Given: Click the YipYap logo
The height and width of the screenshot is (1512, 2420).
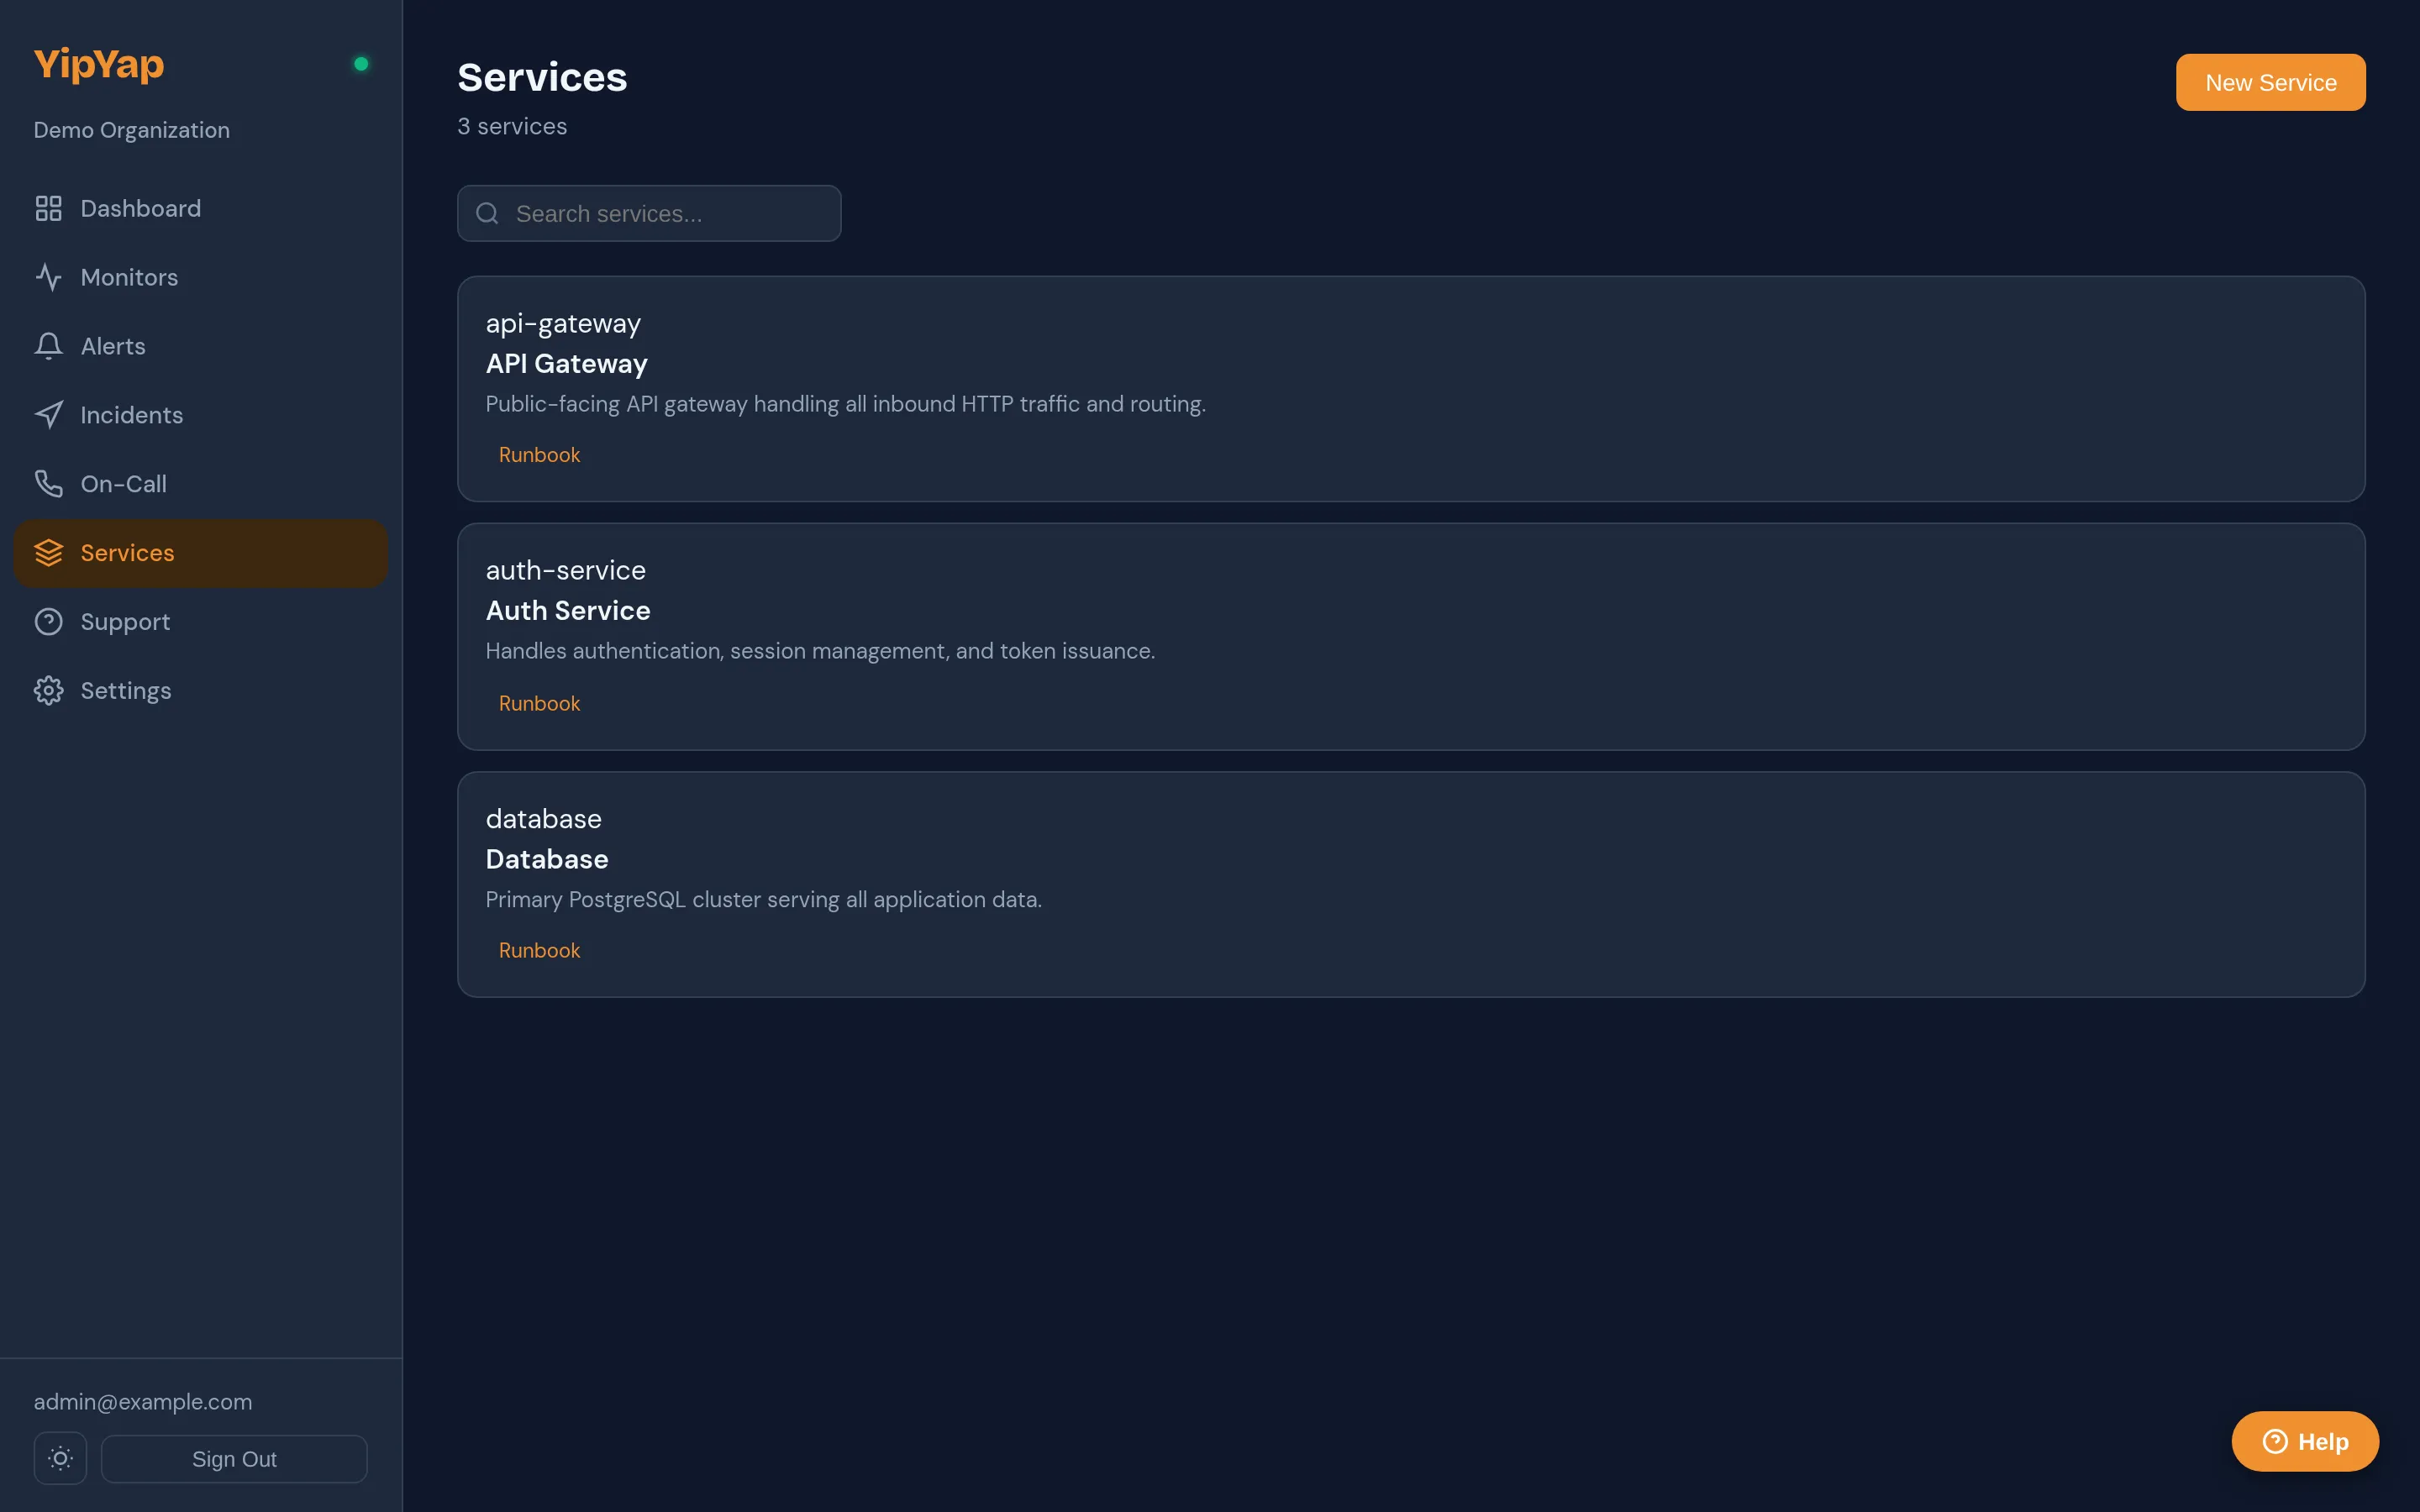Looking at the screenshot, I should pyautogui.click(x=98, y=63).
